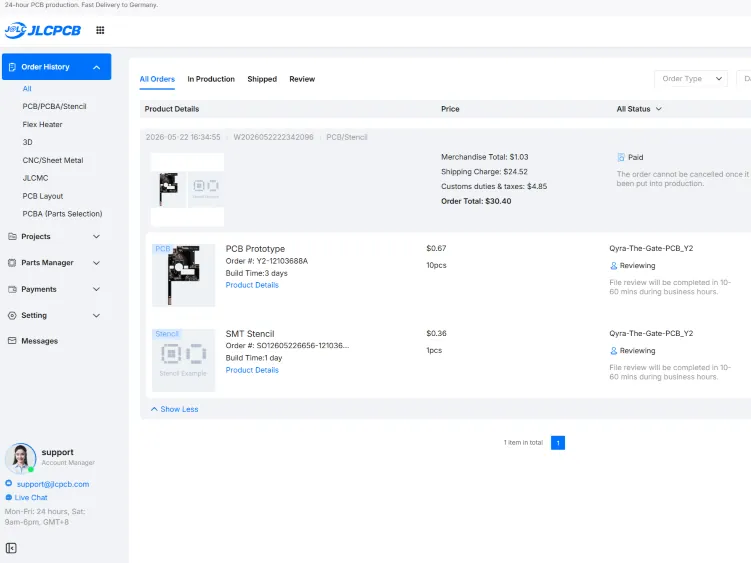Click Reviewing person icon for PCB Prototype
The image size is (751, 563).
click(x=614, y=265)
